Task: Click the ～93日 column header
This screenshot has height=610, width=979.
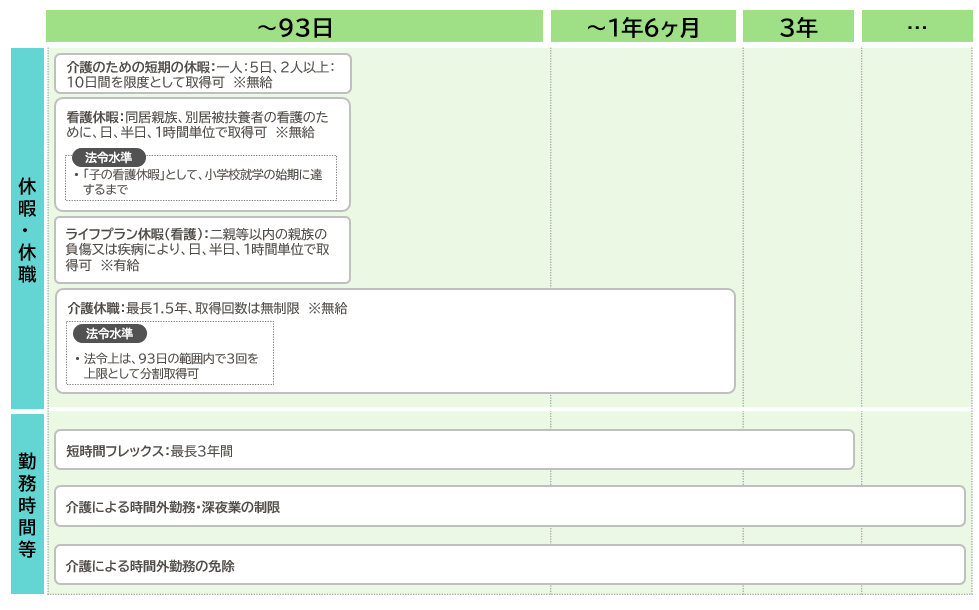Action: pos(294,27)
